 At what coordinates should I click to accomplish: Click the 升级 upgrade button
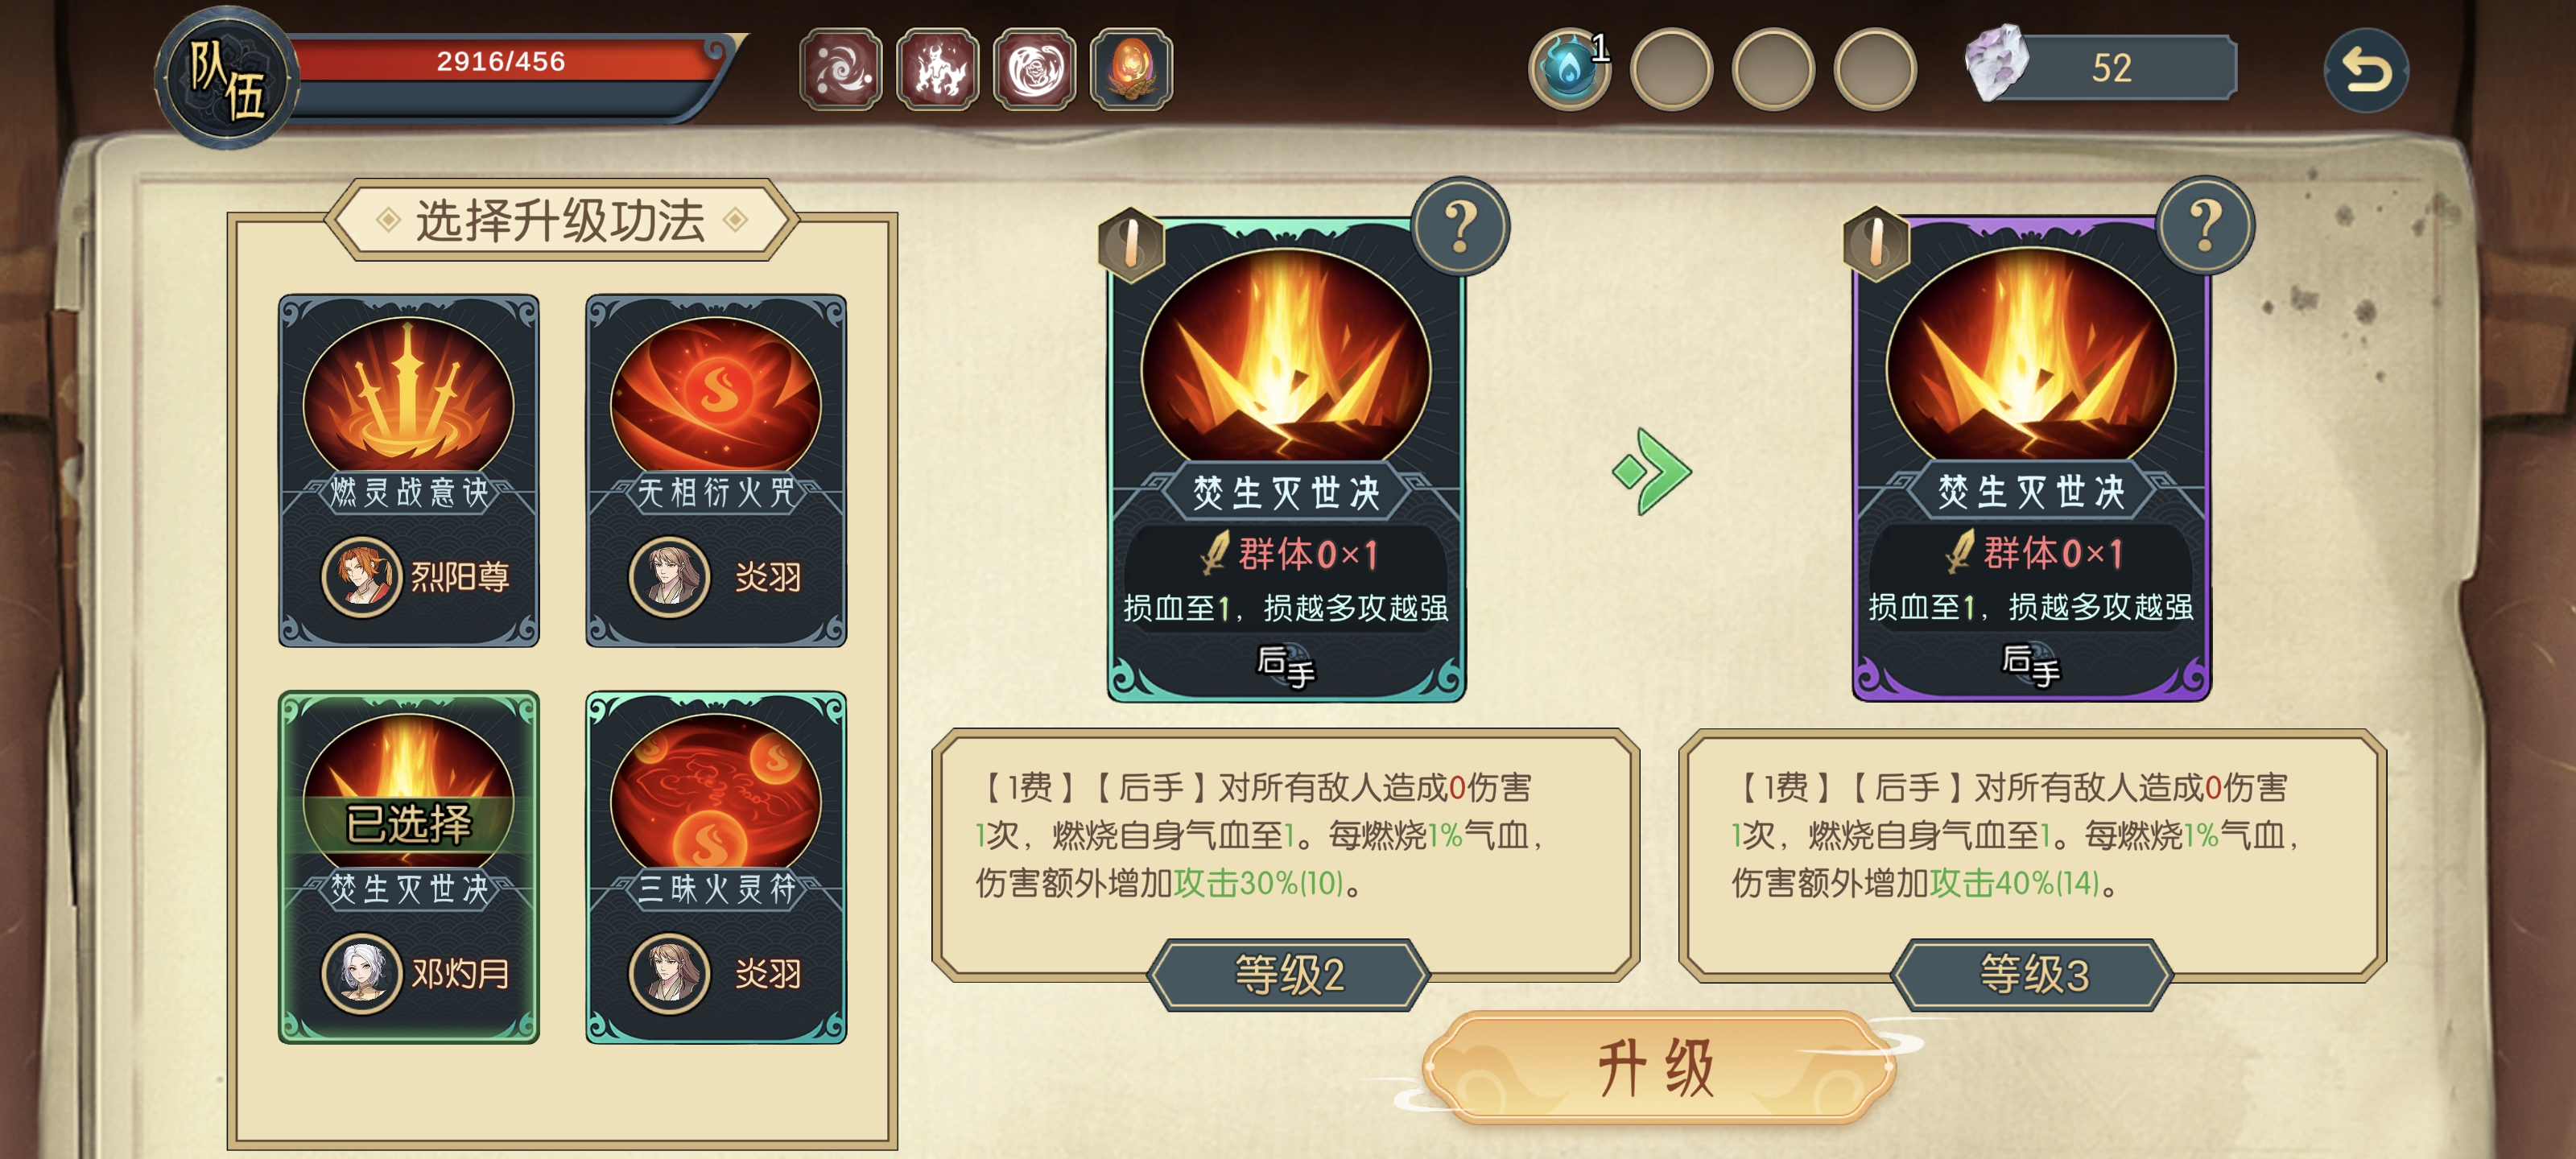click(x=1657, y=1067)
